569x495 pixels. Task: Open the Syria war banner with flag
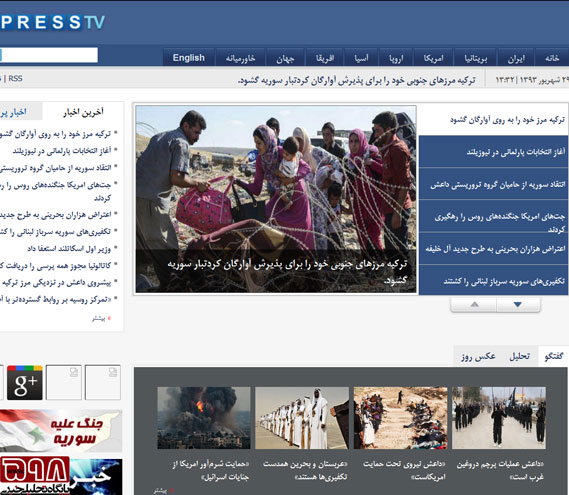(x=61, y=431)
